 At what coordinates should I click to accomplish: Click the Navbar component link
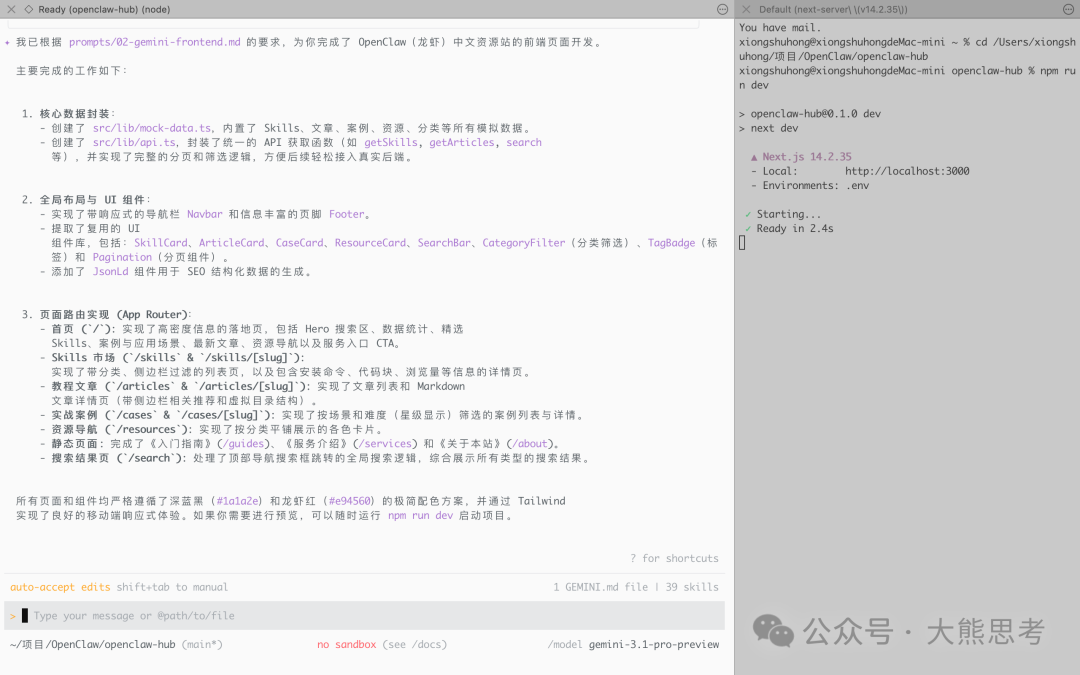205,213
